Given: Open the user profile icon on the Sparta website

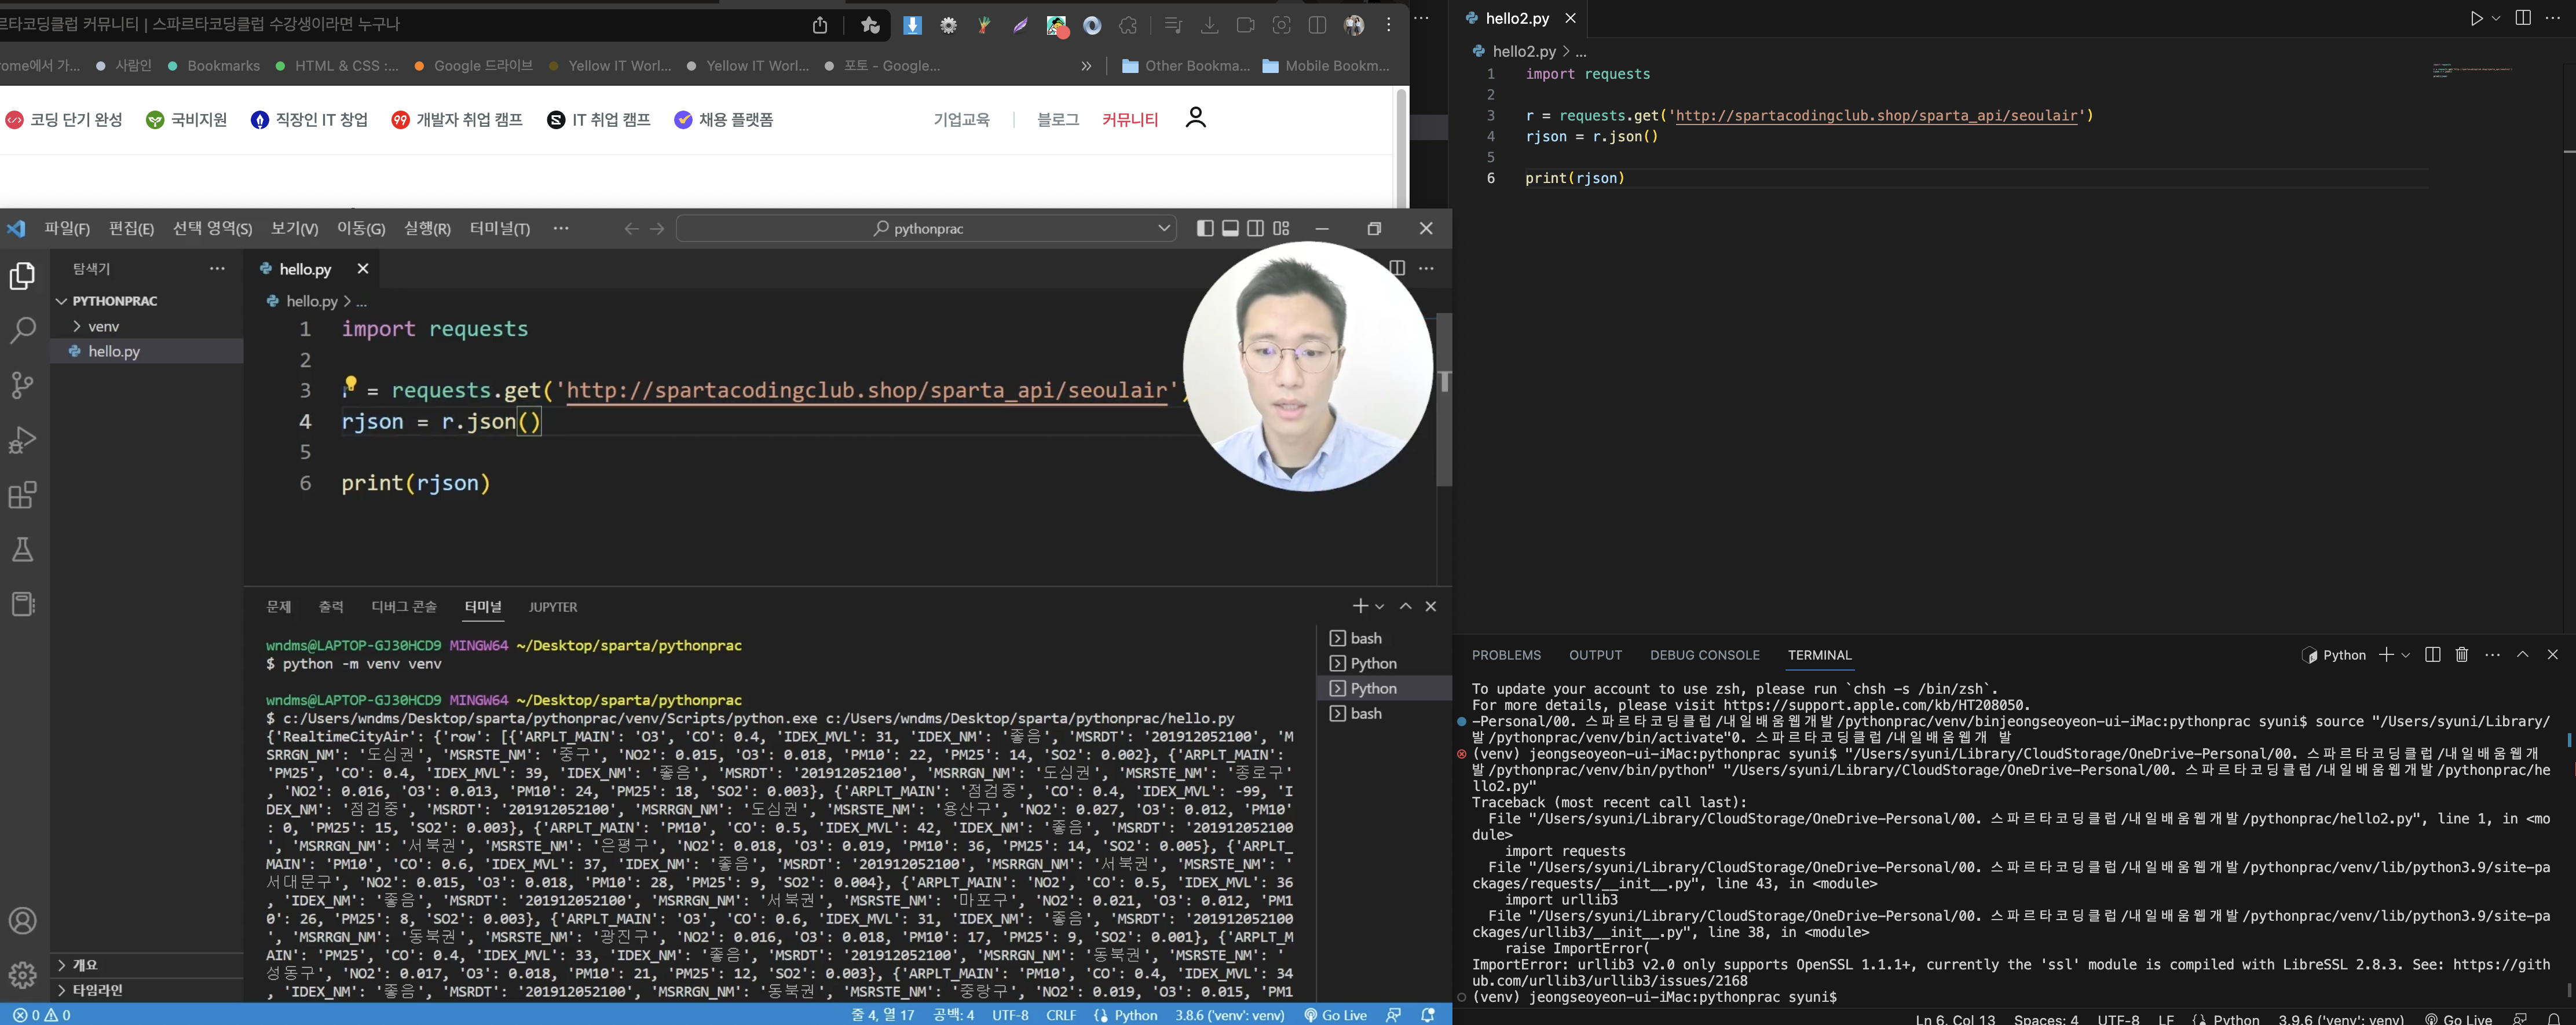Looking at the screenshot, I should (x=1195, y=118).
